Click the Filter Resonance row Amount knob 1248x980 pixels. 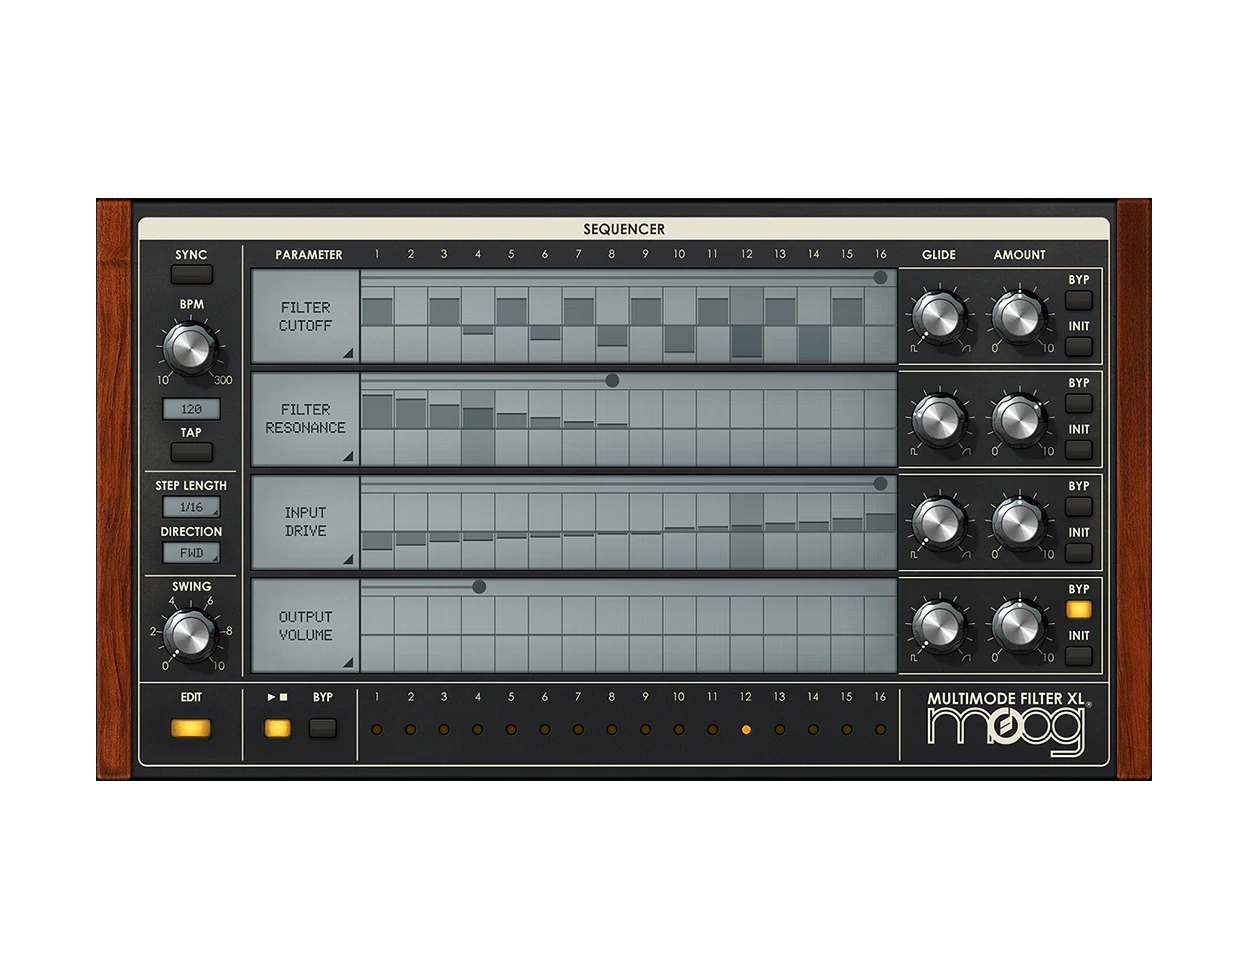click(1019, 420)
